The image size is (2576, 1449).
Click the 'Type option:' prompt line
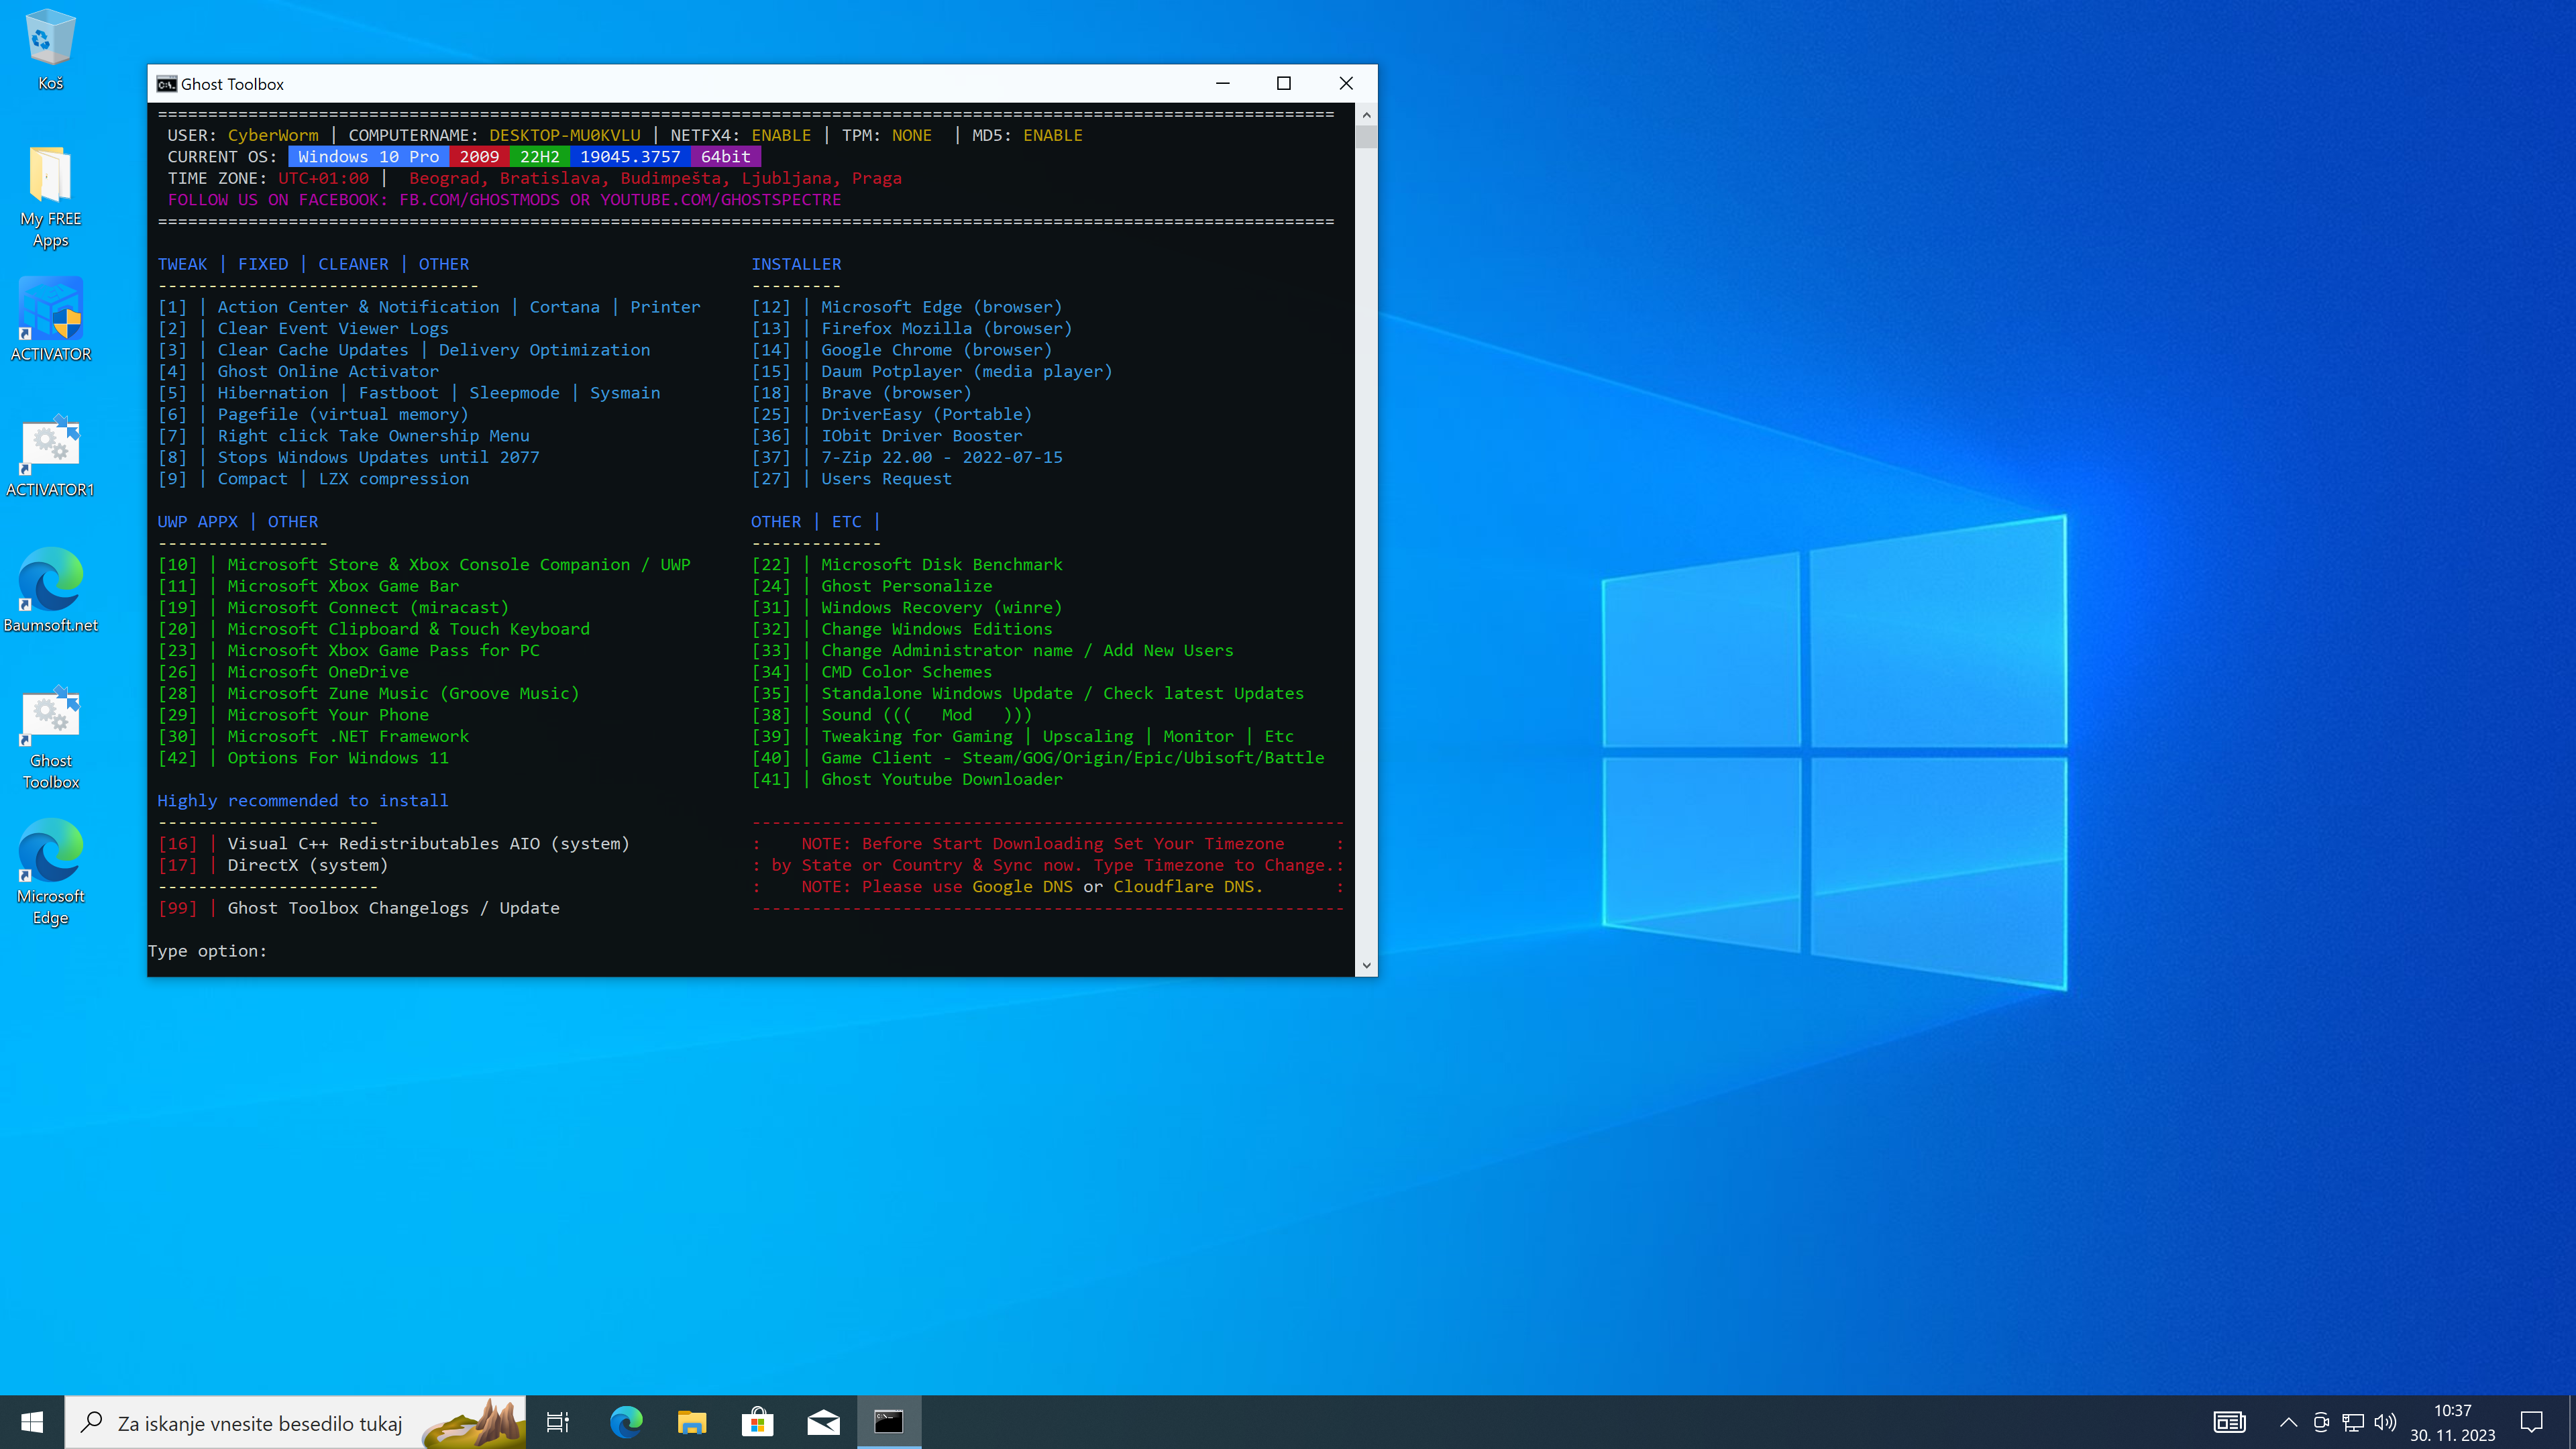pyautogui.click(x=208, y=951)
